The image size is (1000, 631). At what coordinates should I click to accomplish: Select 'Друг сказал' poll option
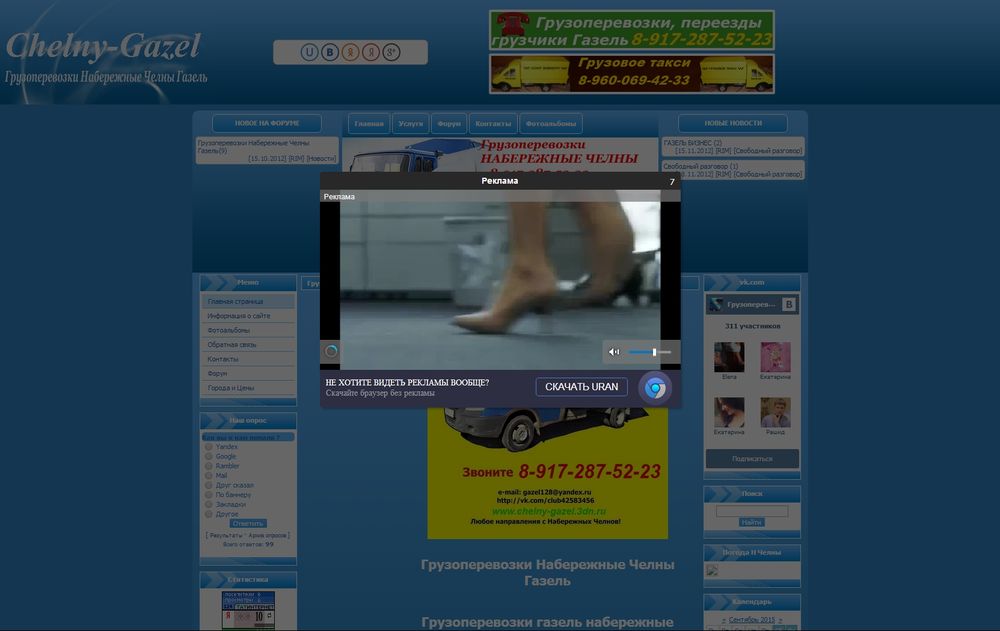click(x=209, y=486)
